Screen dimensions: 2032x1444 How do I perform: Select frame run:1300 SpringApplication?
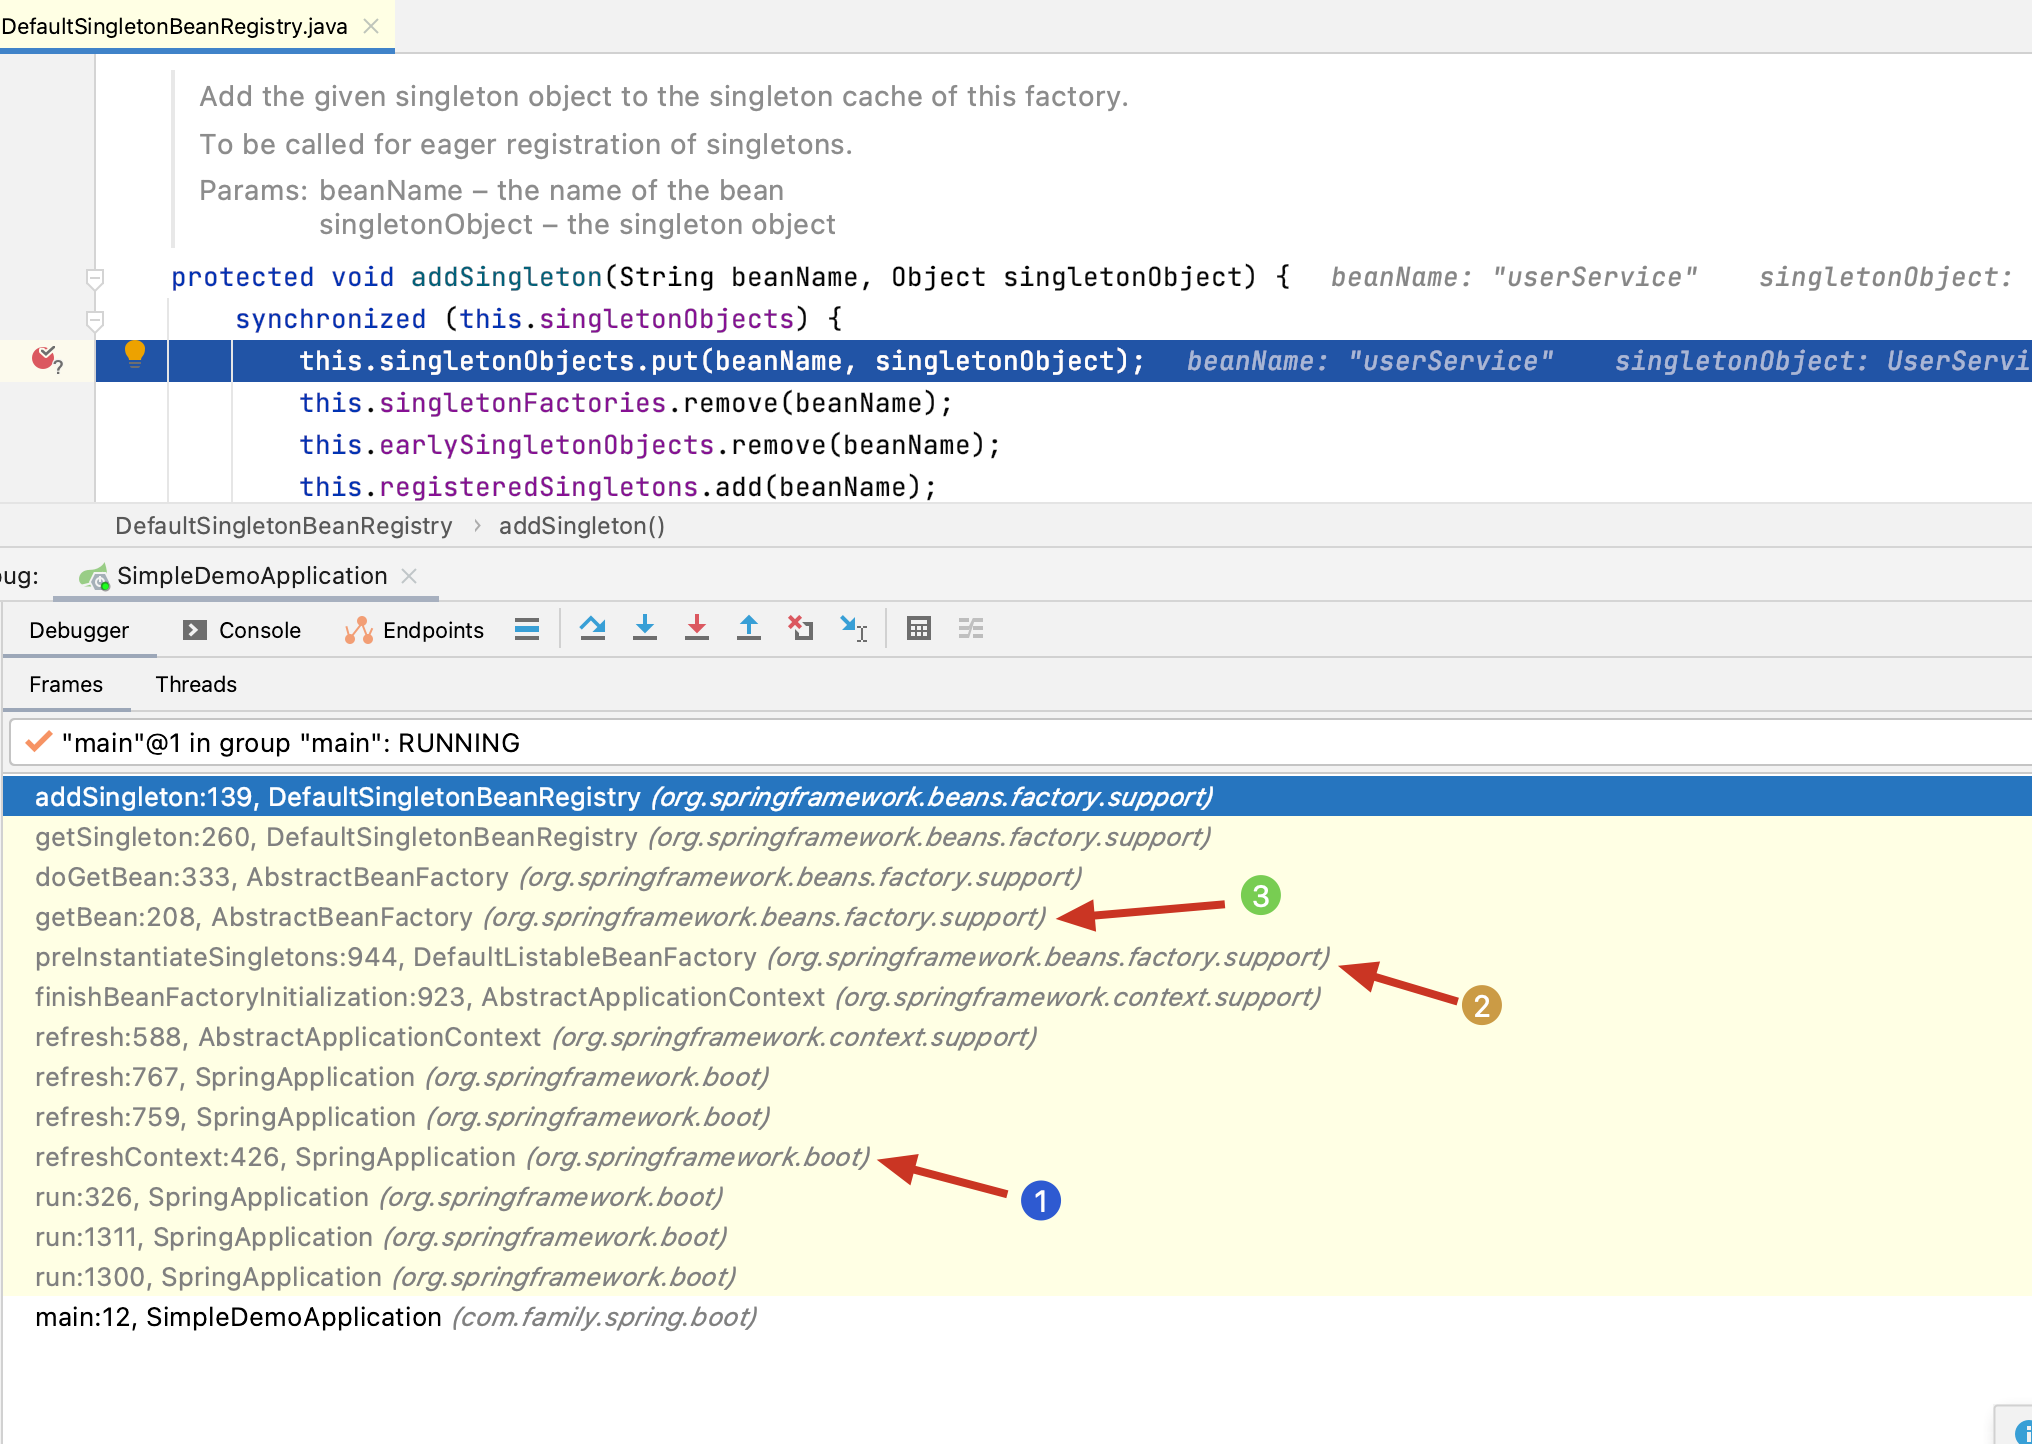[1018, 1277]
